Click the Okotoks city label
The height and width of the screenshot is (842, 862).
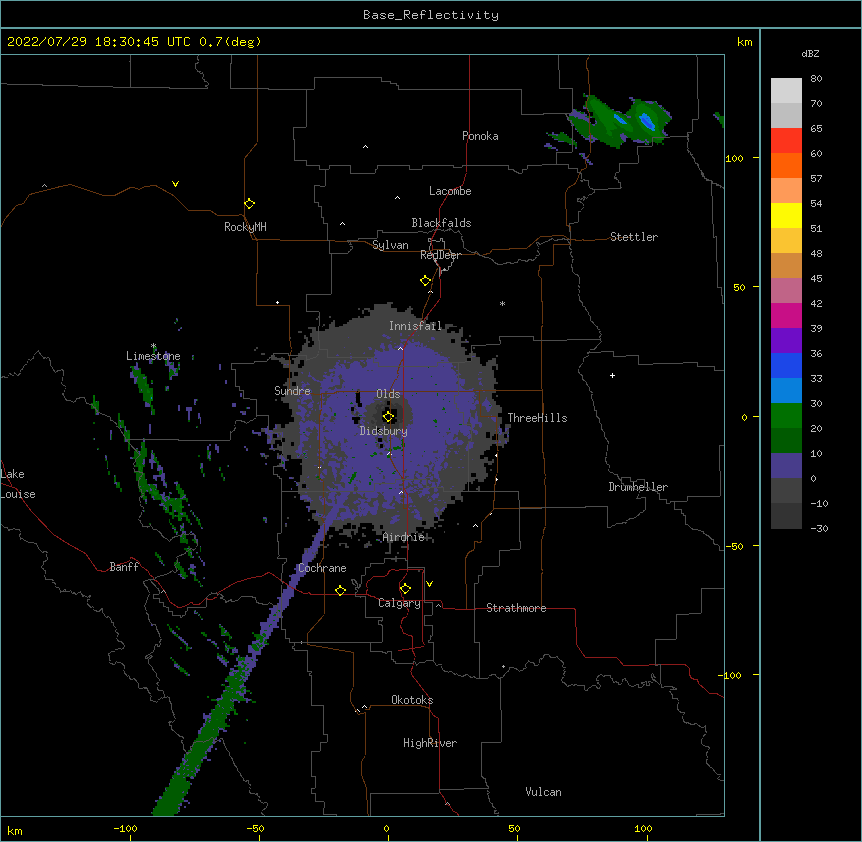412,700
